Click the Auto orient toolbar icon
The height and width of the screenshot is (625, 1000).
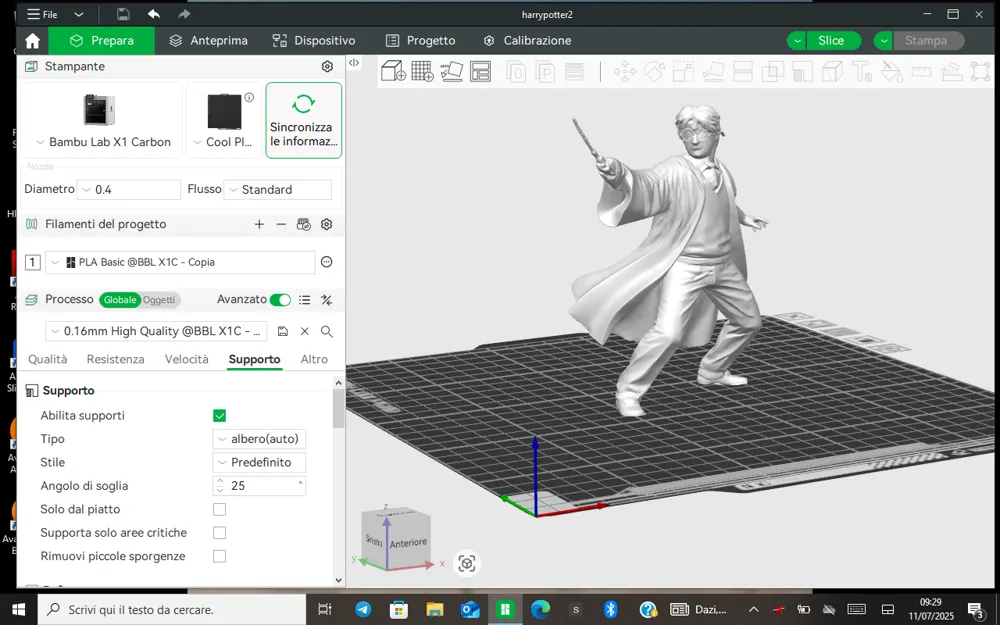click(452, 71)
